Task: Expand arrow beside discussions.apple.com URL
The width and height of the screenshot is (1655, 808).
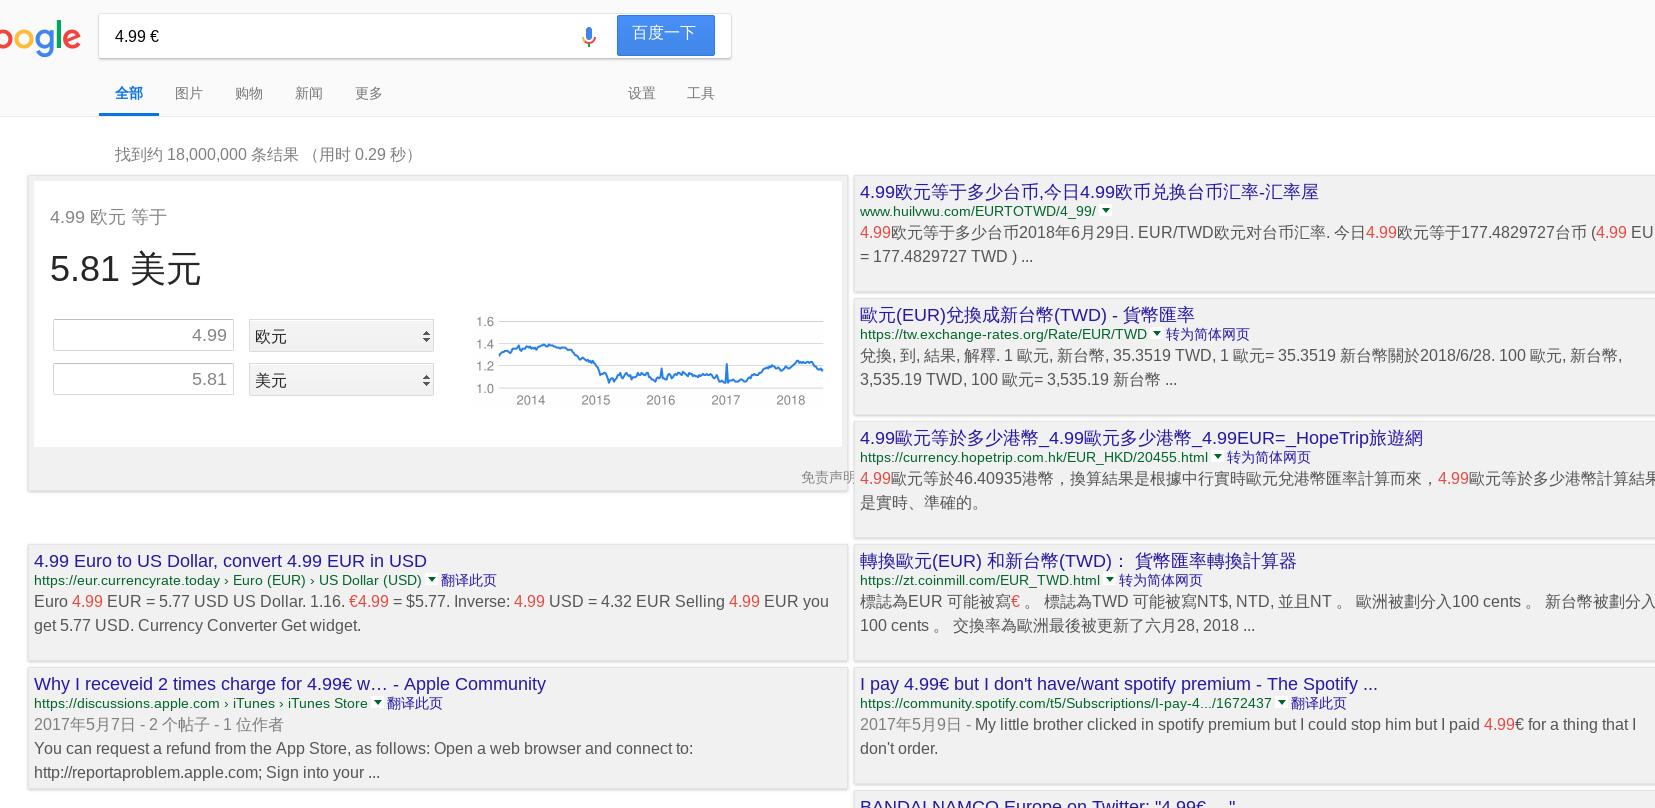Action: click(x=378, y=703)
